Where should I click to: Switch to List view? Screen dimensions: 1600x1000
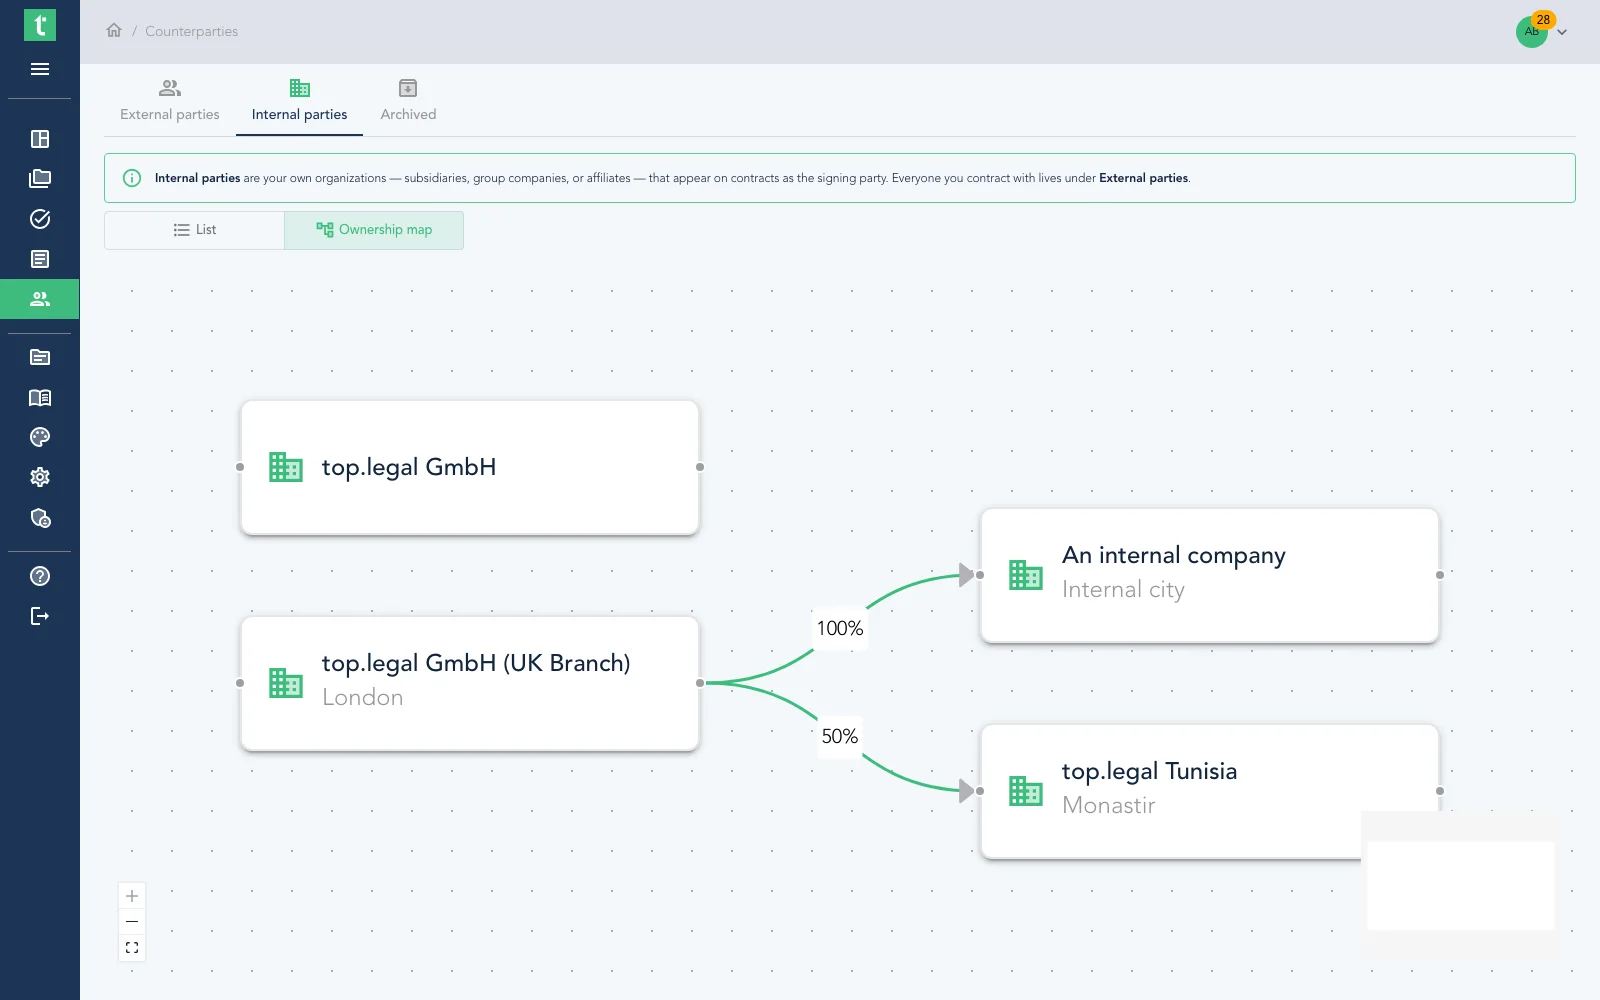tap(195, 230)
